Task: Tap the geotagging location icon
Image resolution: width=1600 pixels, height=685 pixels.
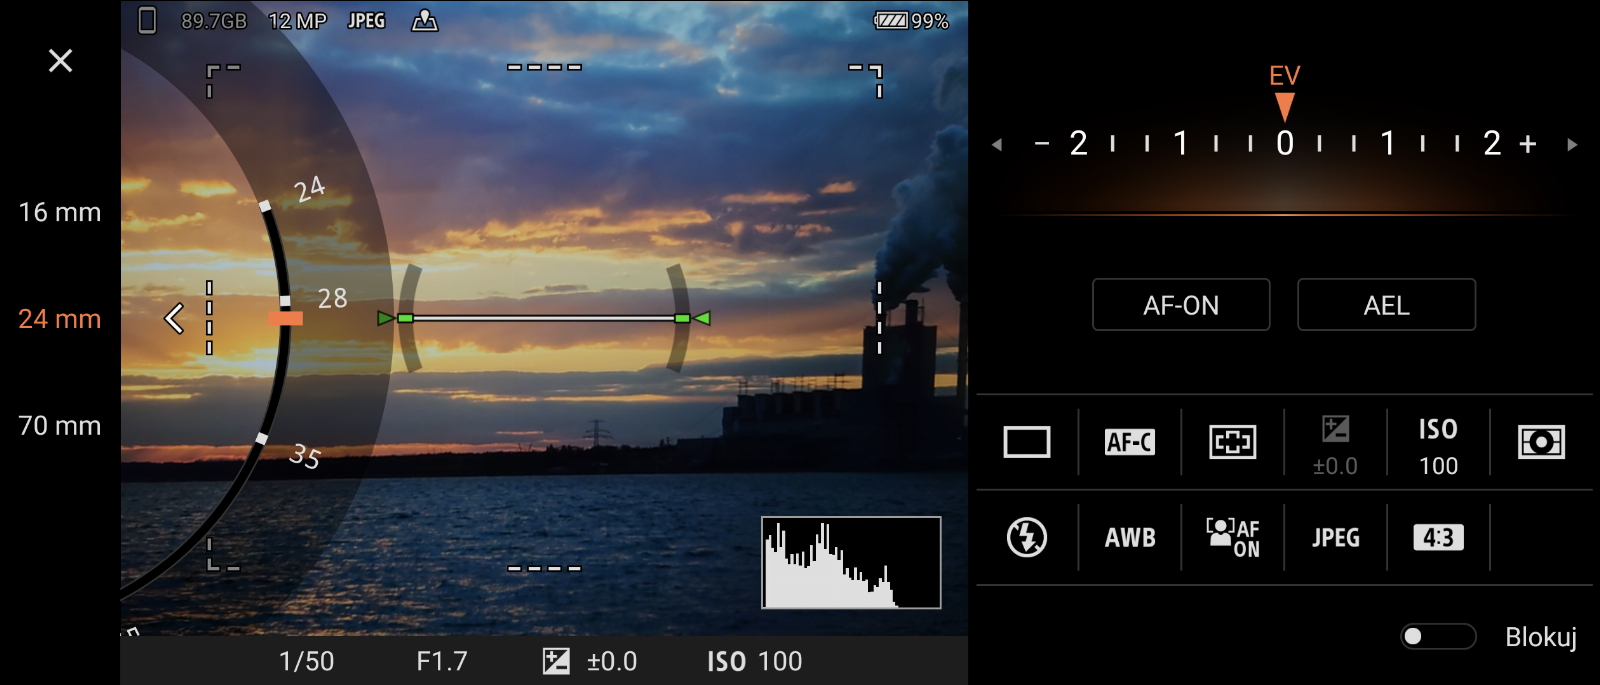Action: click(425, 20)
